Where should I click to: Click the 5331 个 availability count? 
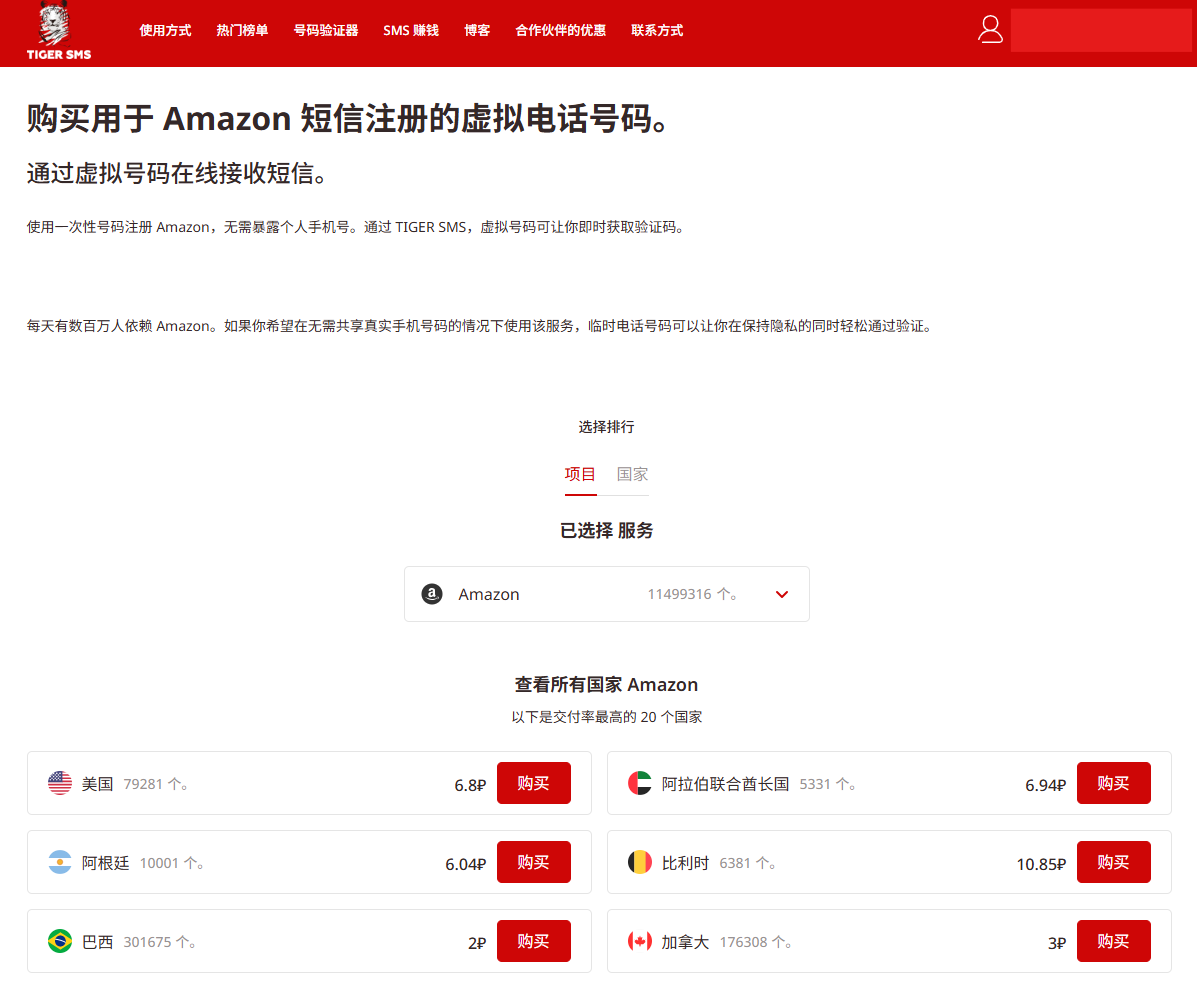pyautogui.click(x=828, y=784)
